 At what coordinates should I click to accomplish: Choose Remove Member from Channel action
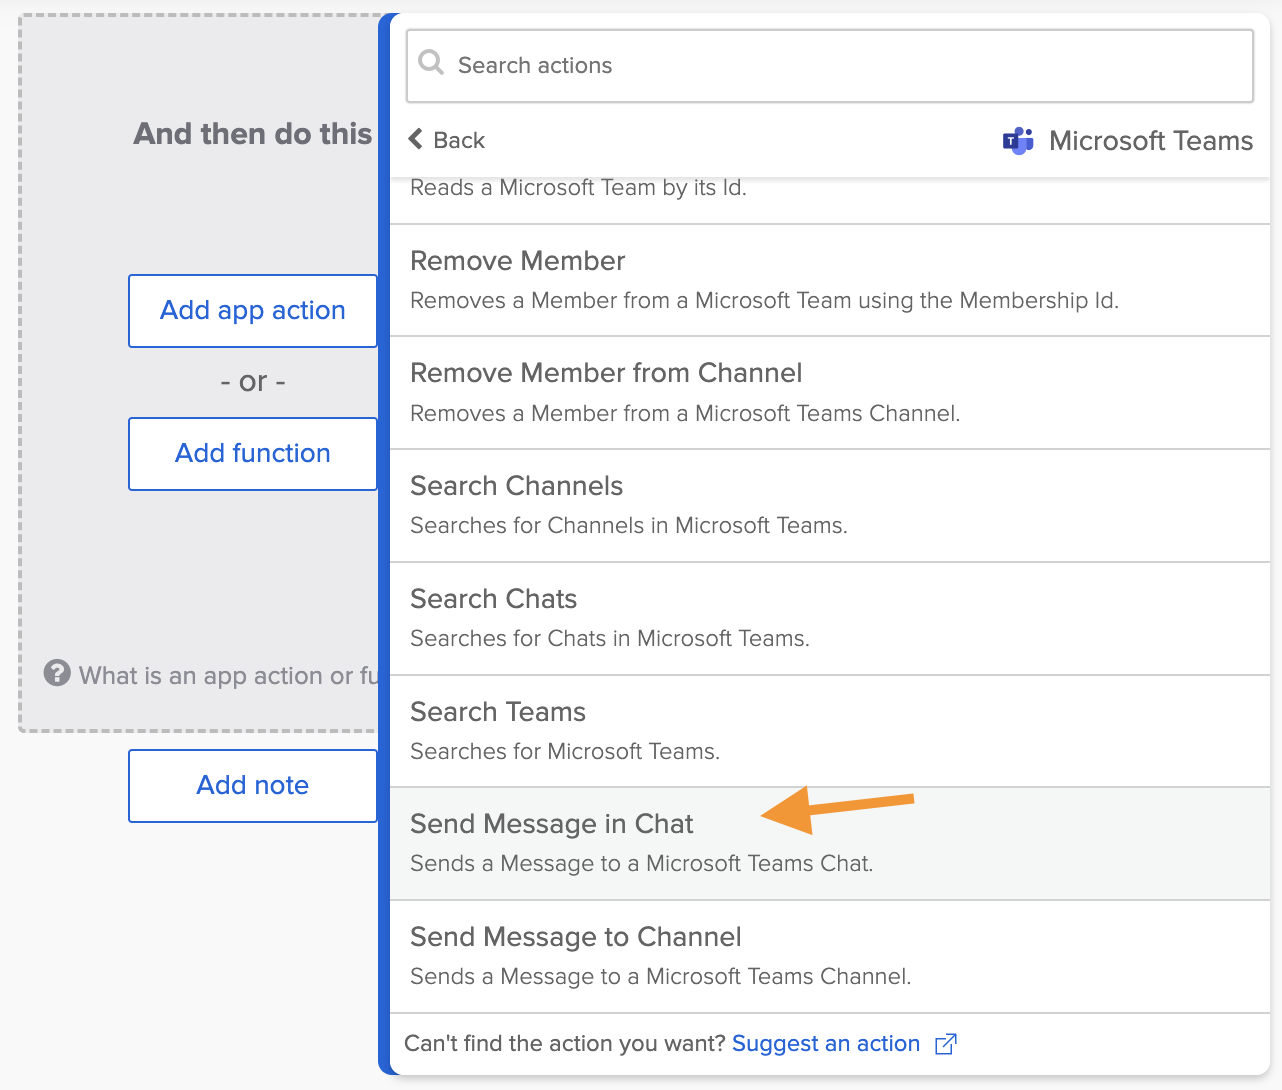point(828,392)
